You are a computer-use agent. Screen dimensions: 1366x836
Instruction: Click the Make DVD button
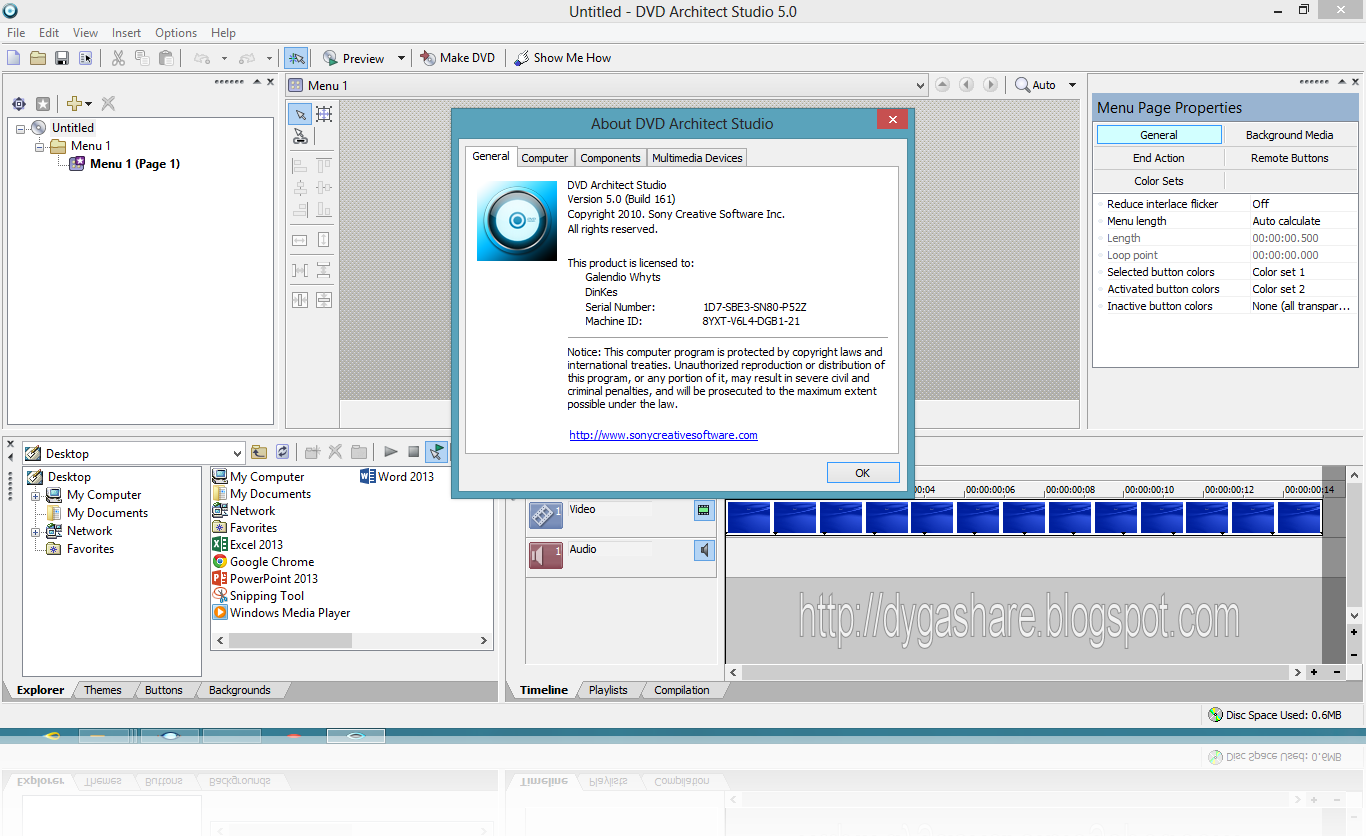[458, 58]
